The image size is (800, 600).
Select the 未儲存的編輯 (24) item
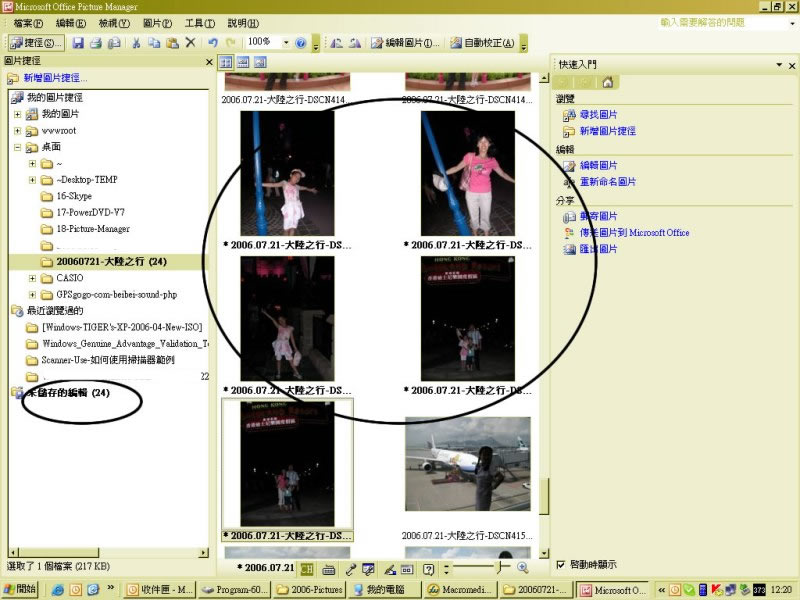tap(67, 393)
